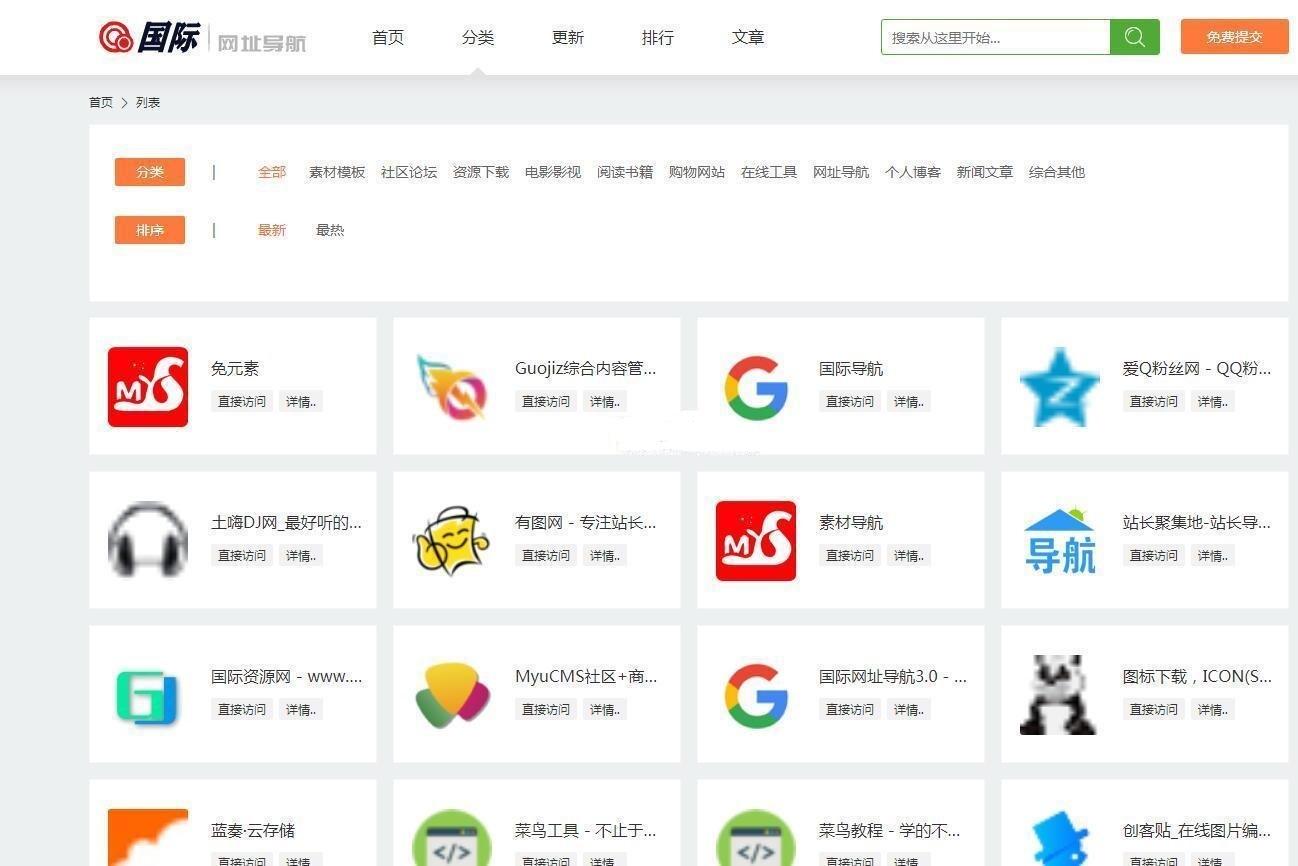Image resolution: width=1298 pixels, height=866 pixels.
Task: Select the 最热 sort option
Action: click(330, 230)
